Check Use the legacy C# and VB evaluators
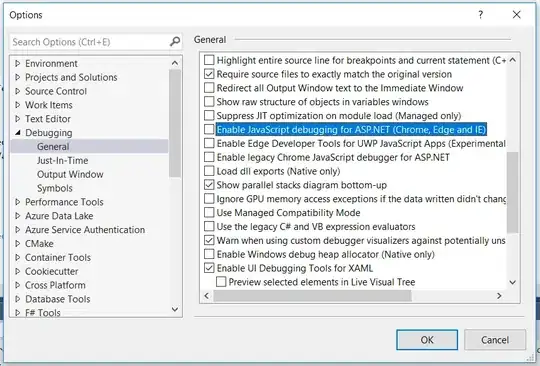540x366 pixels. (x=209, y=226)
